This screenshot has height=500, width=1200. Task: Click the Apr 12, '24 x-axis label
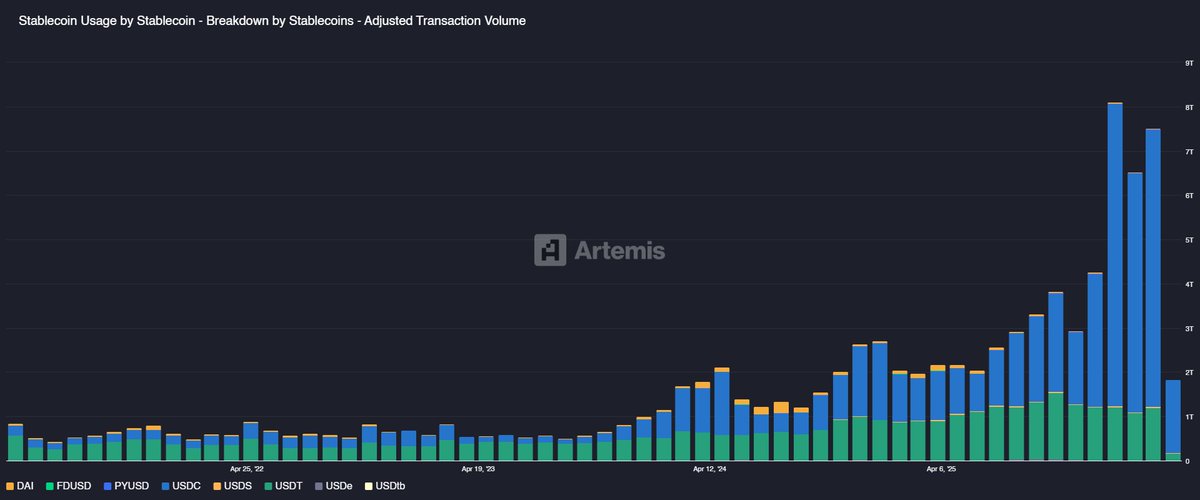pyautogui.click(x=709, y=468)
